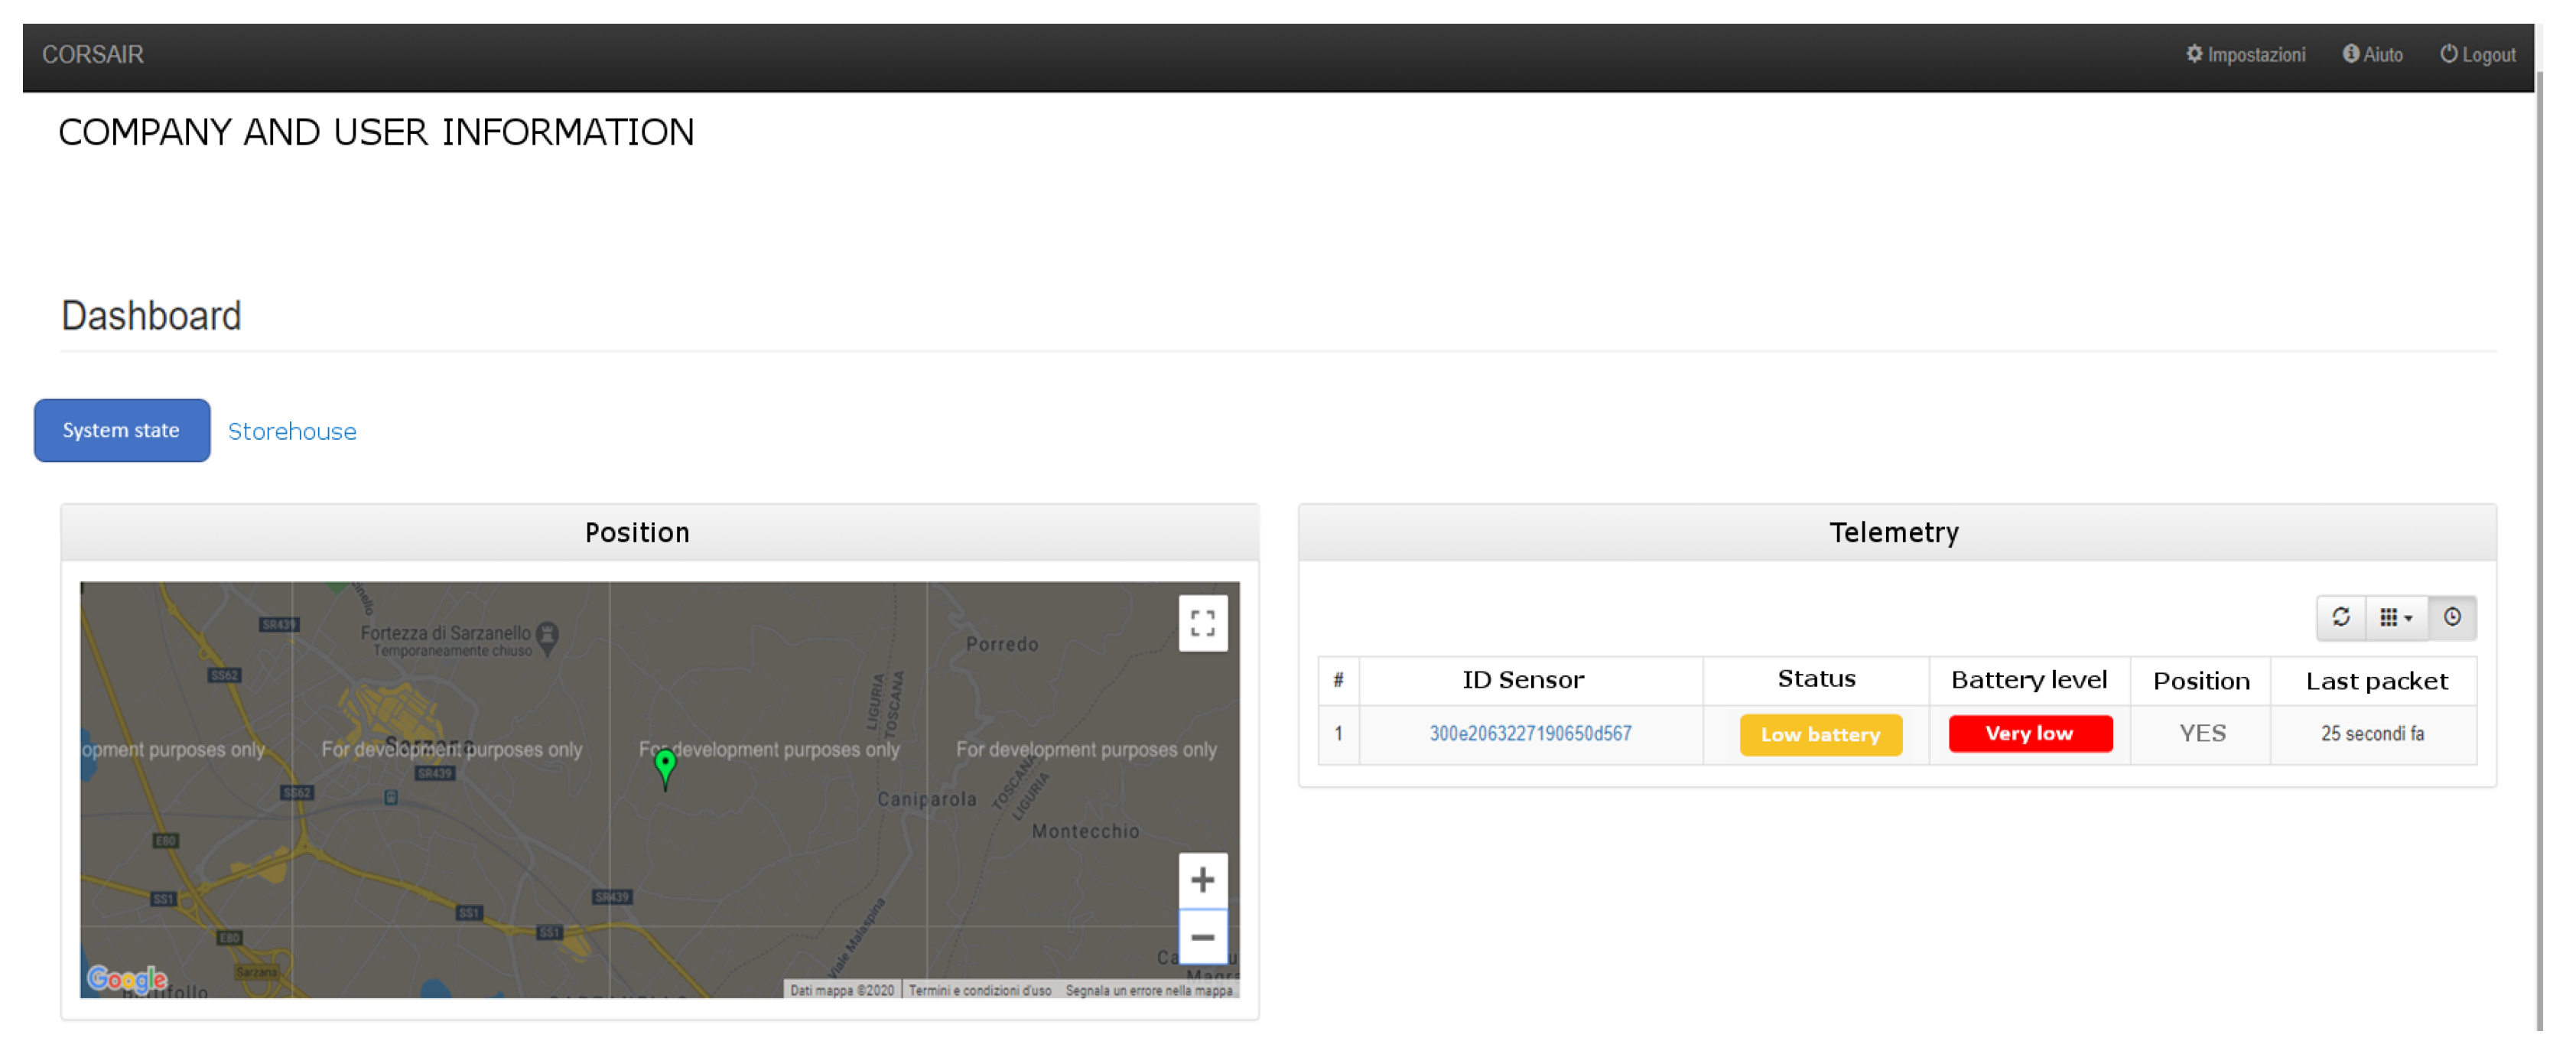The width and height of the screenshot is (2576, 1054).
Task: Switch to the Storehouse tab
Action: tap(292, 431)
